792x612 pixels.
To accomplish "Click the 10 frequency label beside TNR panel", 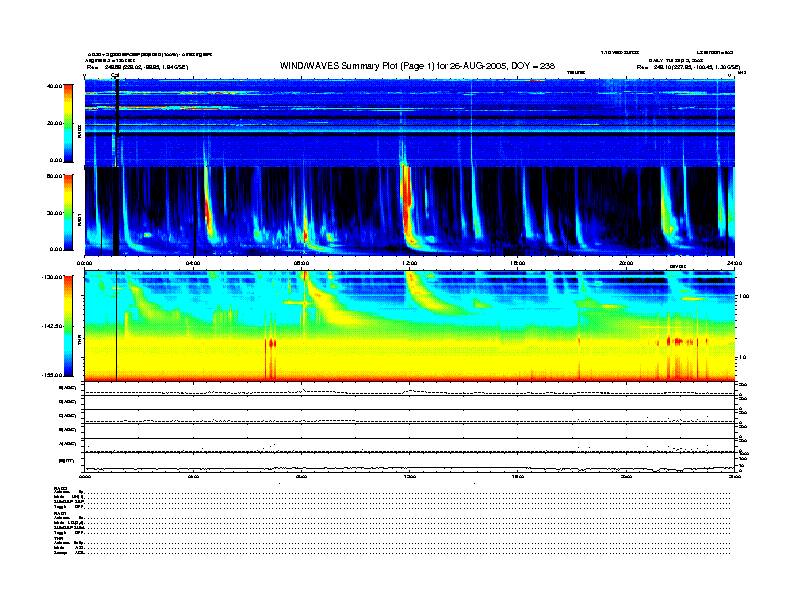I will click(x=743, y=357).
